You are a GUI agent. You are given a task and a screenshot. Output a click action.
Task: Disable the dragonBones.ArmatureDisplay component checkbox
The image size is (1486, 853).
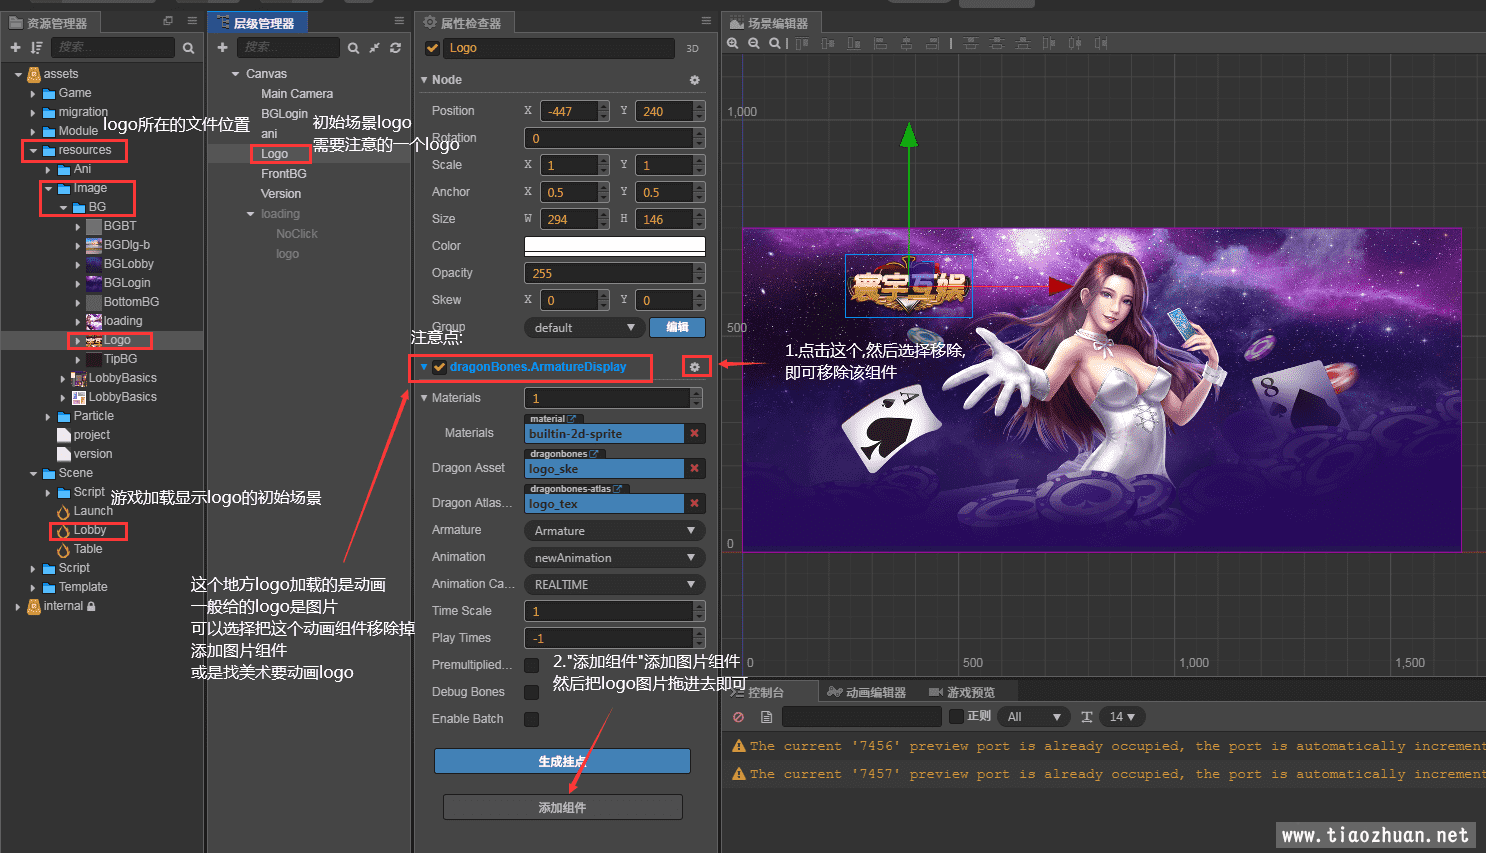coord(439,367)
